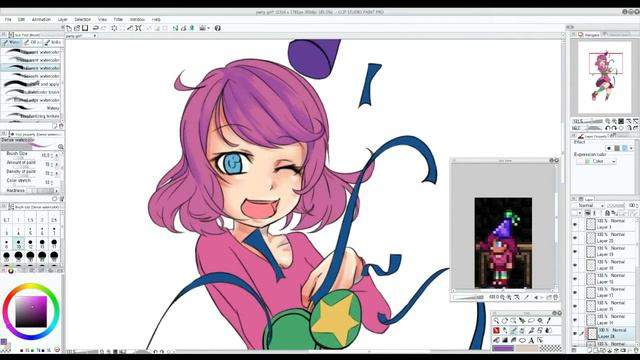This screenshot has width=640, height=360.
Task: Click the New file icon in the command bar
Action: (69, 28)
